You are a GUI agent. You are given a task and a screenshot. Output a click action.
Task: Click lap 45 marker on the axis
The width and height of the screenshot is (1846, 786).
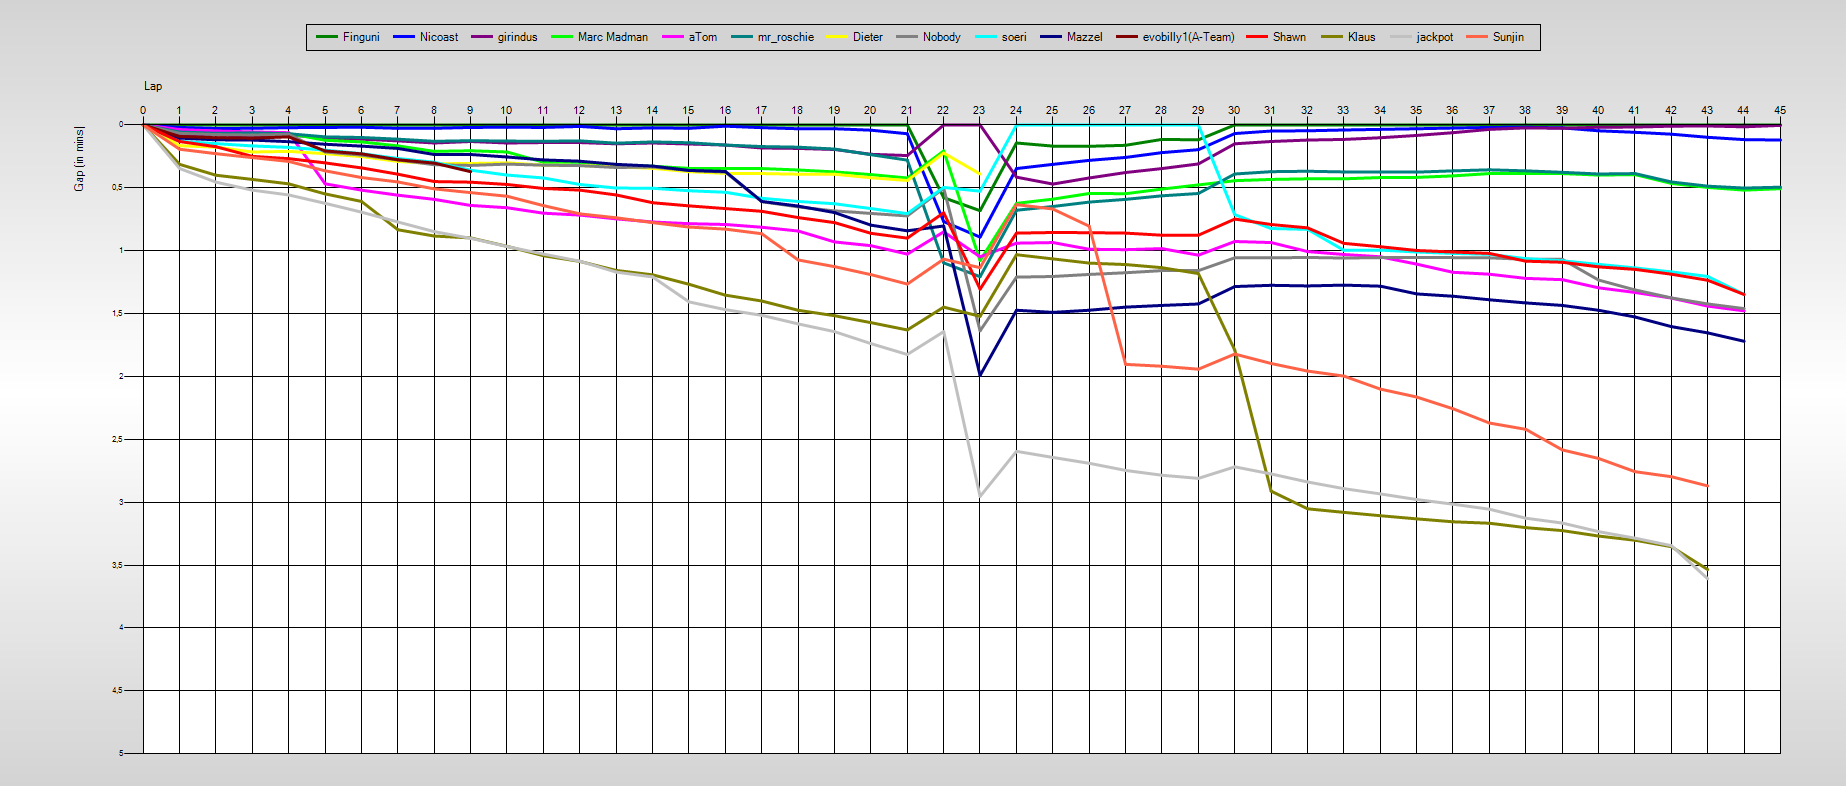pyautogui.click(x=1779, y=110)
